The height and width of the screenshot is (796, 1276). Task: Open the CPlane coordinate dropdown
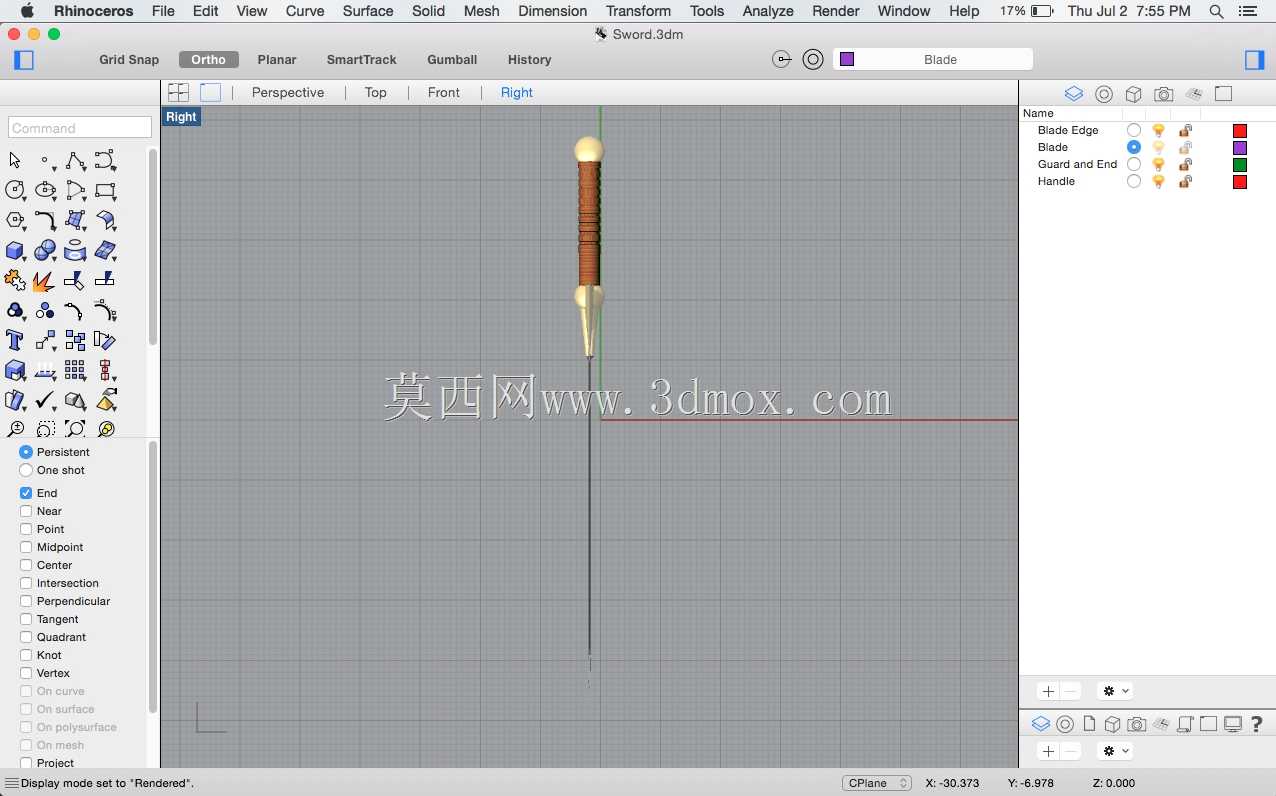[x=877, y=783]
